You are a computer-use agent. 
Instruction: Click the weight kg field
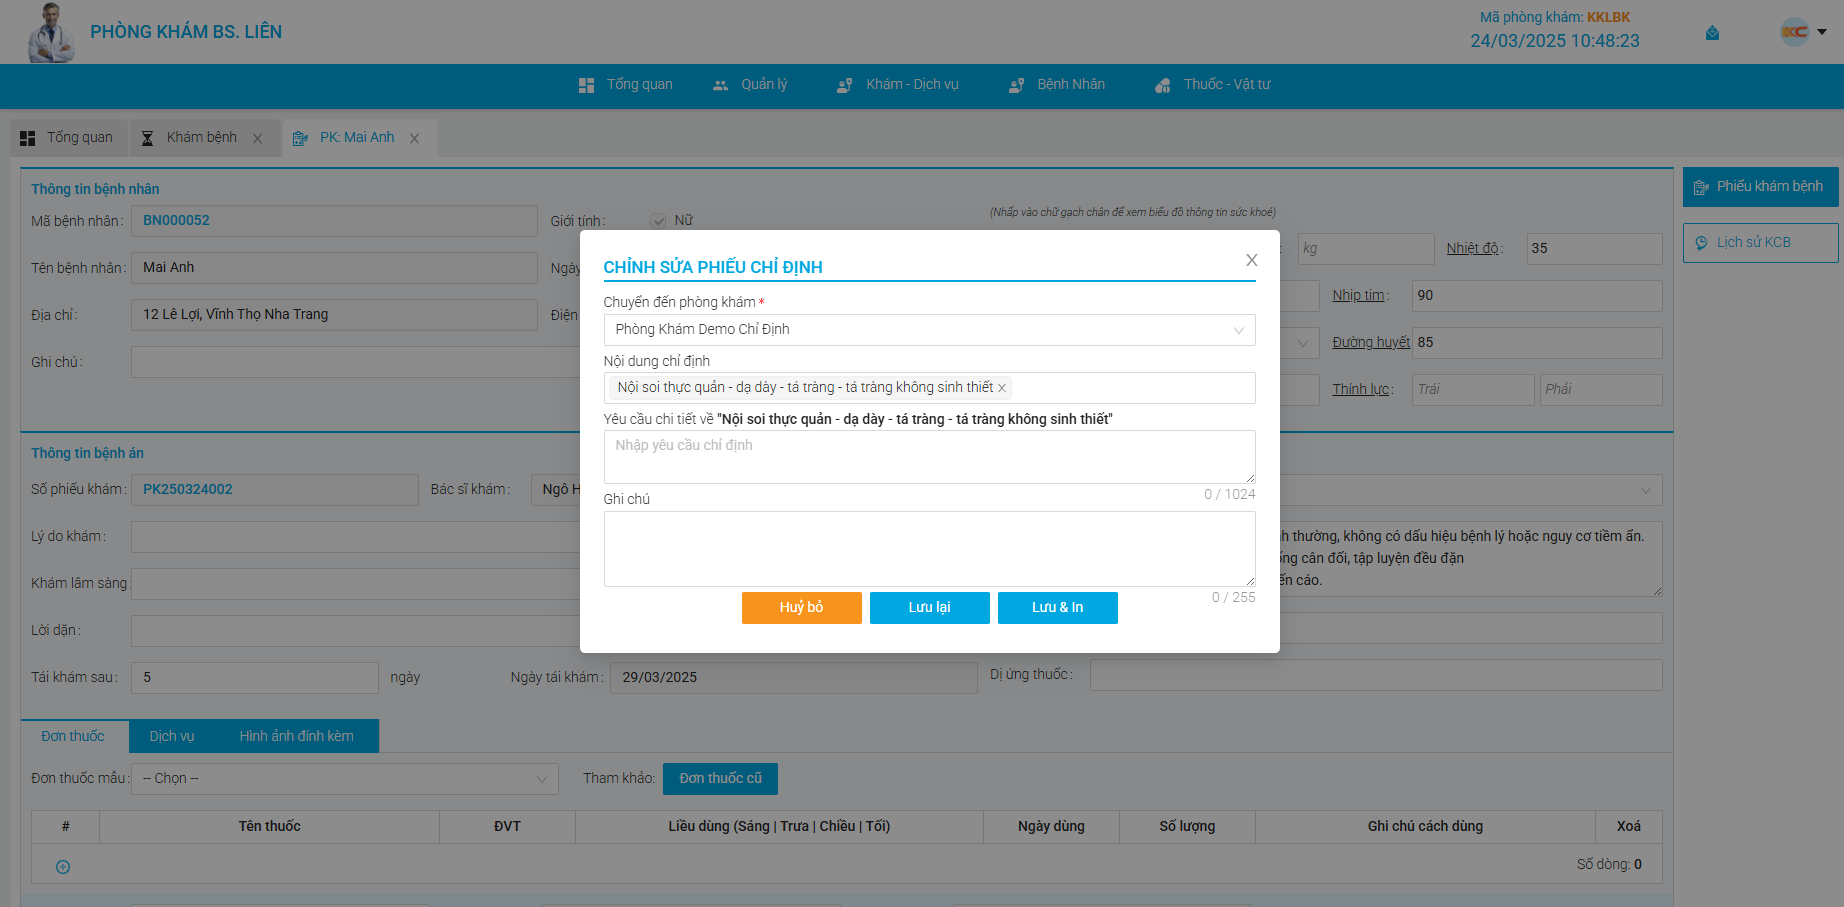1366,249
